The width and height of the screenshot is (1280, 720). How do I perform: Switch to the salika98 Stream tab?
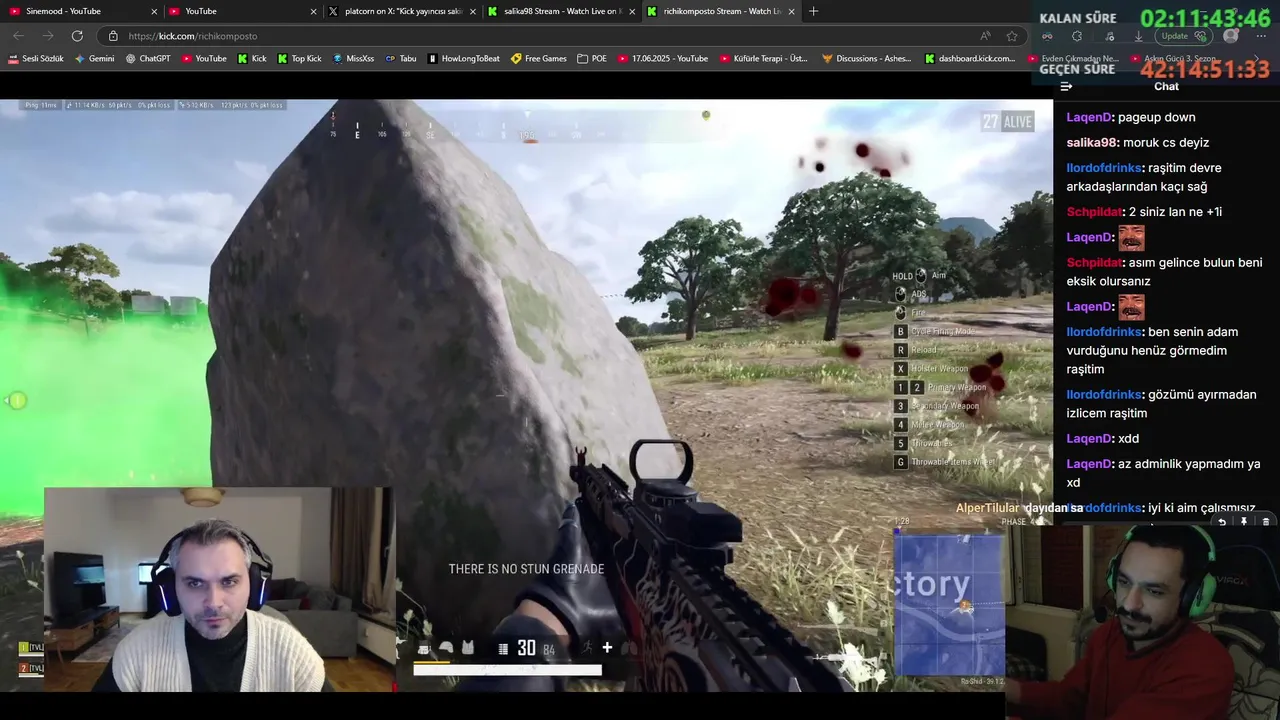tap(560, 11)
